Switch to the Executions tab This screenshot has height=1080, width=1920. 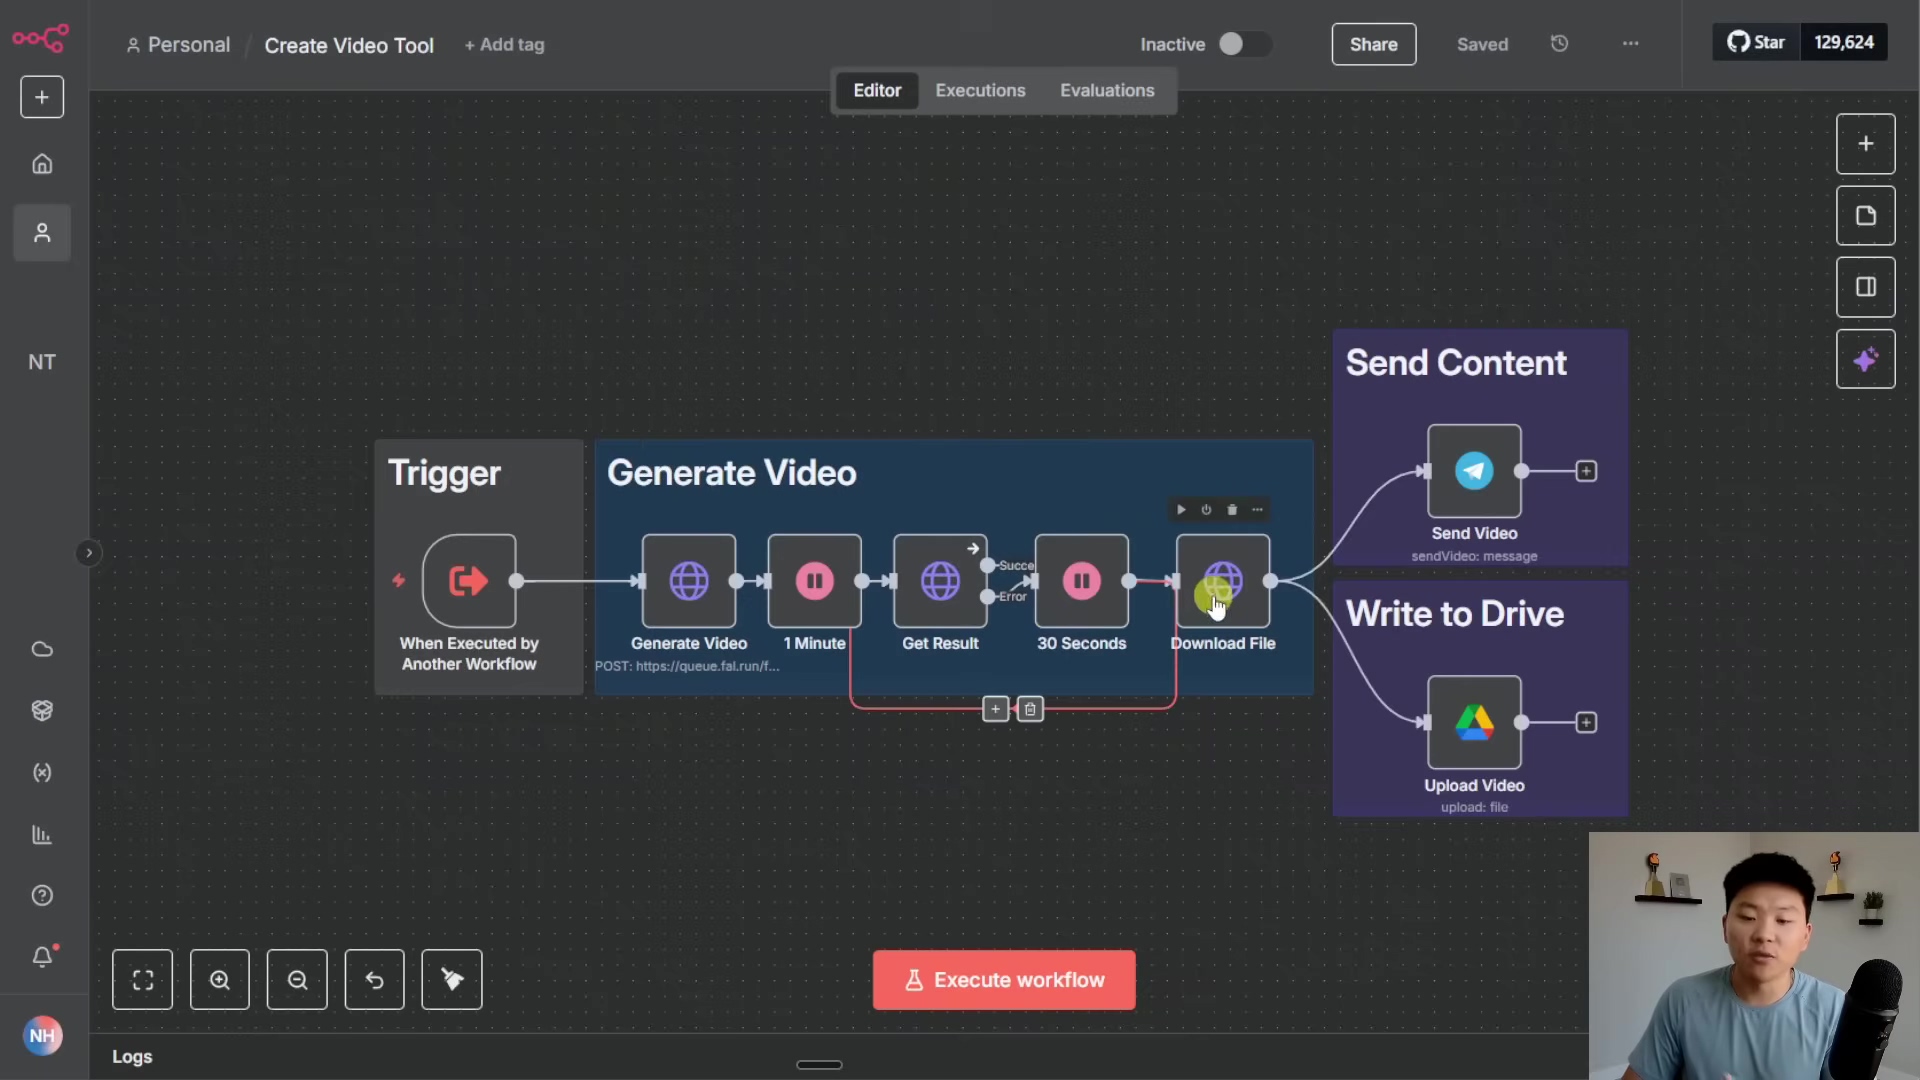980,90
